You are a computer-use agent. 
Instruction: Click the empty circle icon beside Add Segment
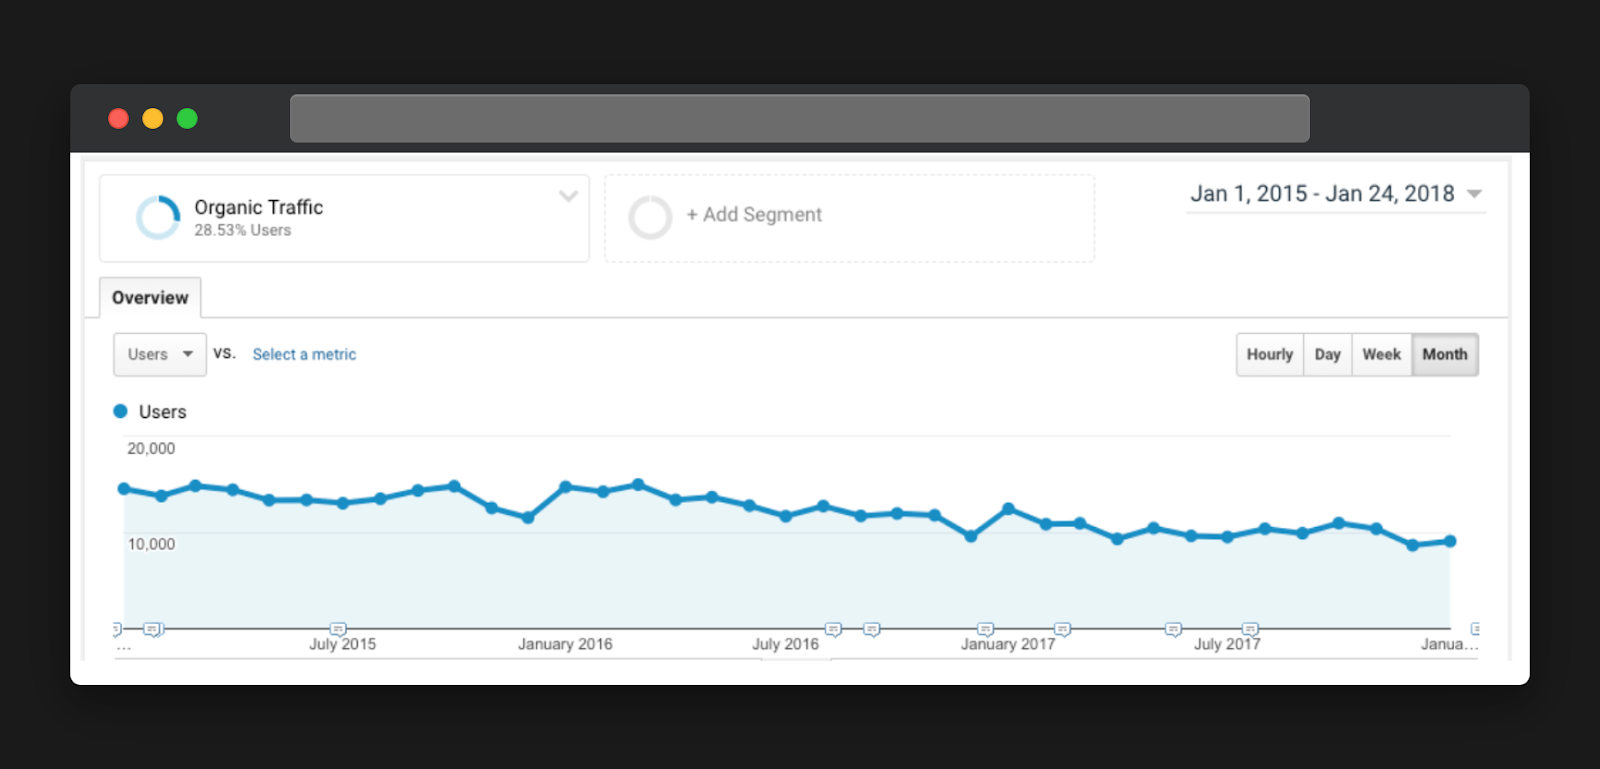coord(650,217)
